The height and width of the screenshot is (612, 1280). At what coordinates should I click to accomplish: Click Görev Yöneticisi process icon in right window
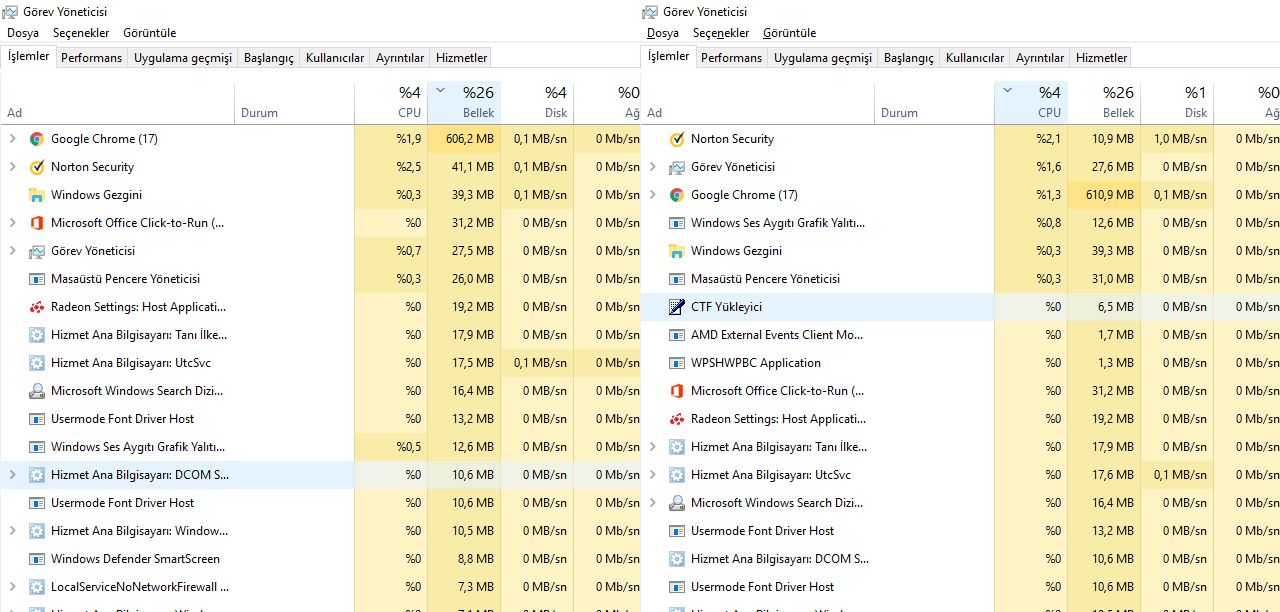click(677, 167)
